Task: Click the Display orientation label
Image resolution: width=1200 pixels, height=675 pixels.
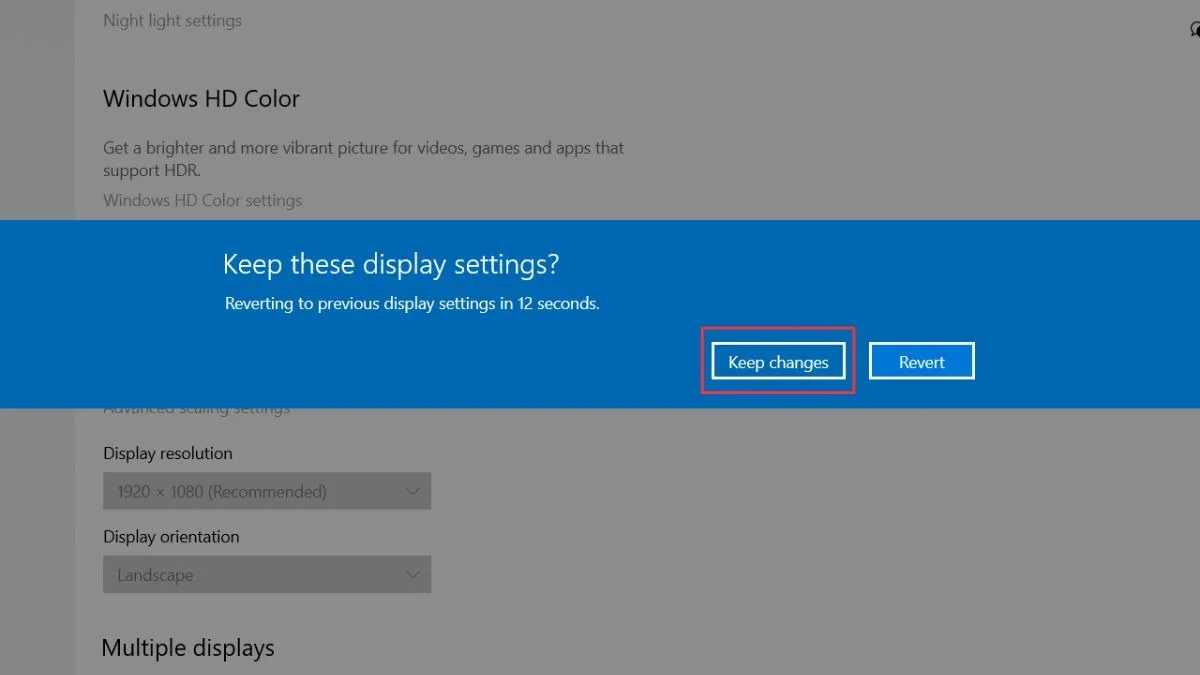Action: pos(171,537)
